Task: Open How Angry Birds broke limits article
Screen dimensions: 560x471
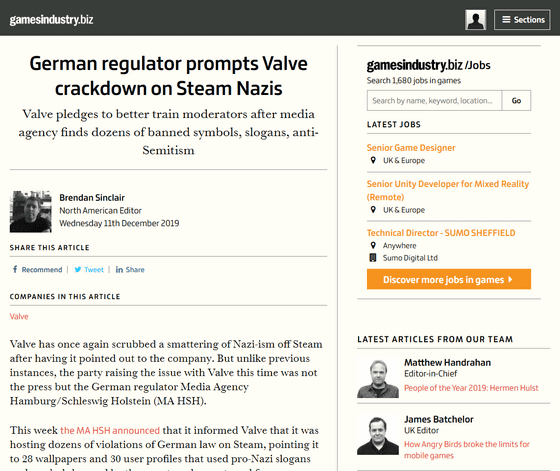Action: (x=467, y=450)
